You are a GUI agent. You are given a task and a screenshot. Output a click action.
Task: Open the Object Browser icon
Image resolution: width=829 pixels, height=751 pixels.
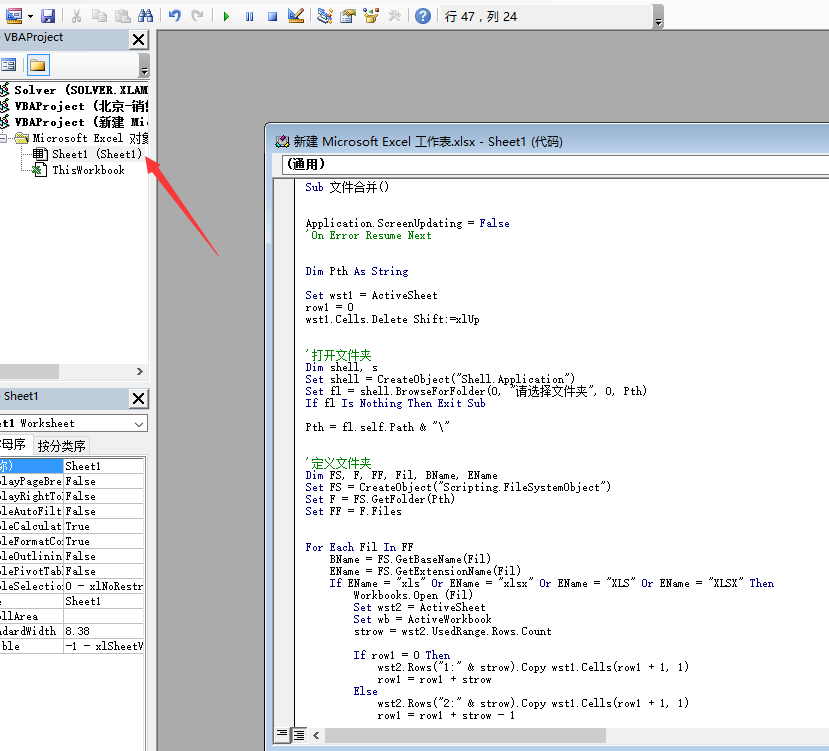tap(371, 16)
